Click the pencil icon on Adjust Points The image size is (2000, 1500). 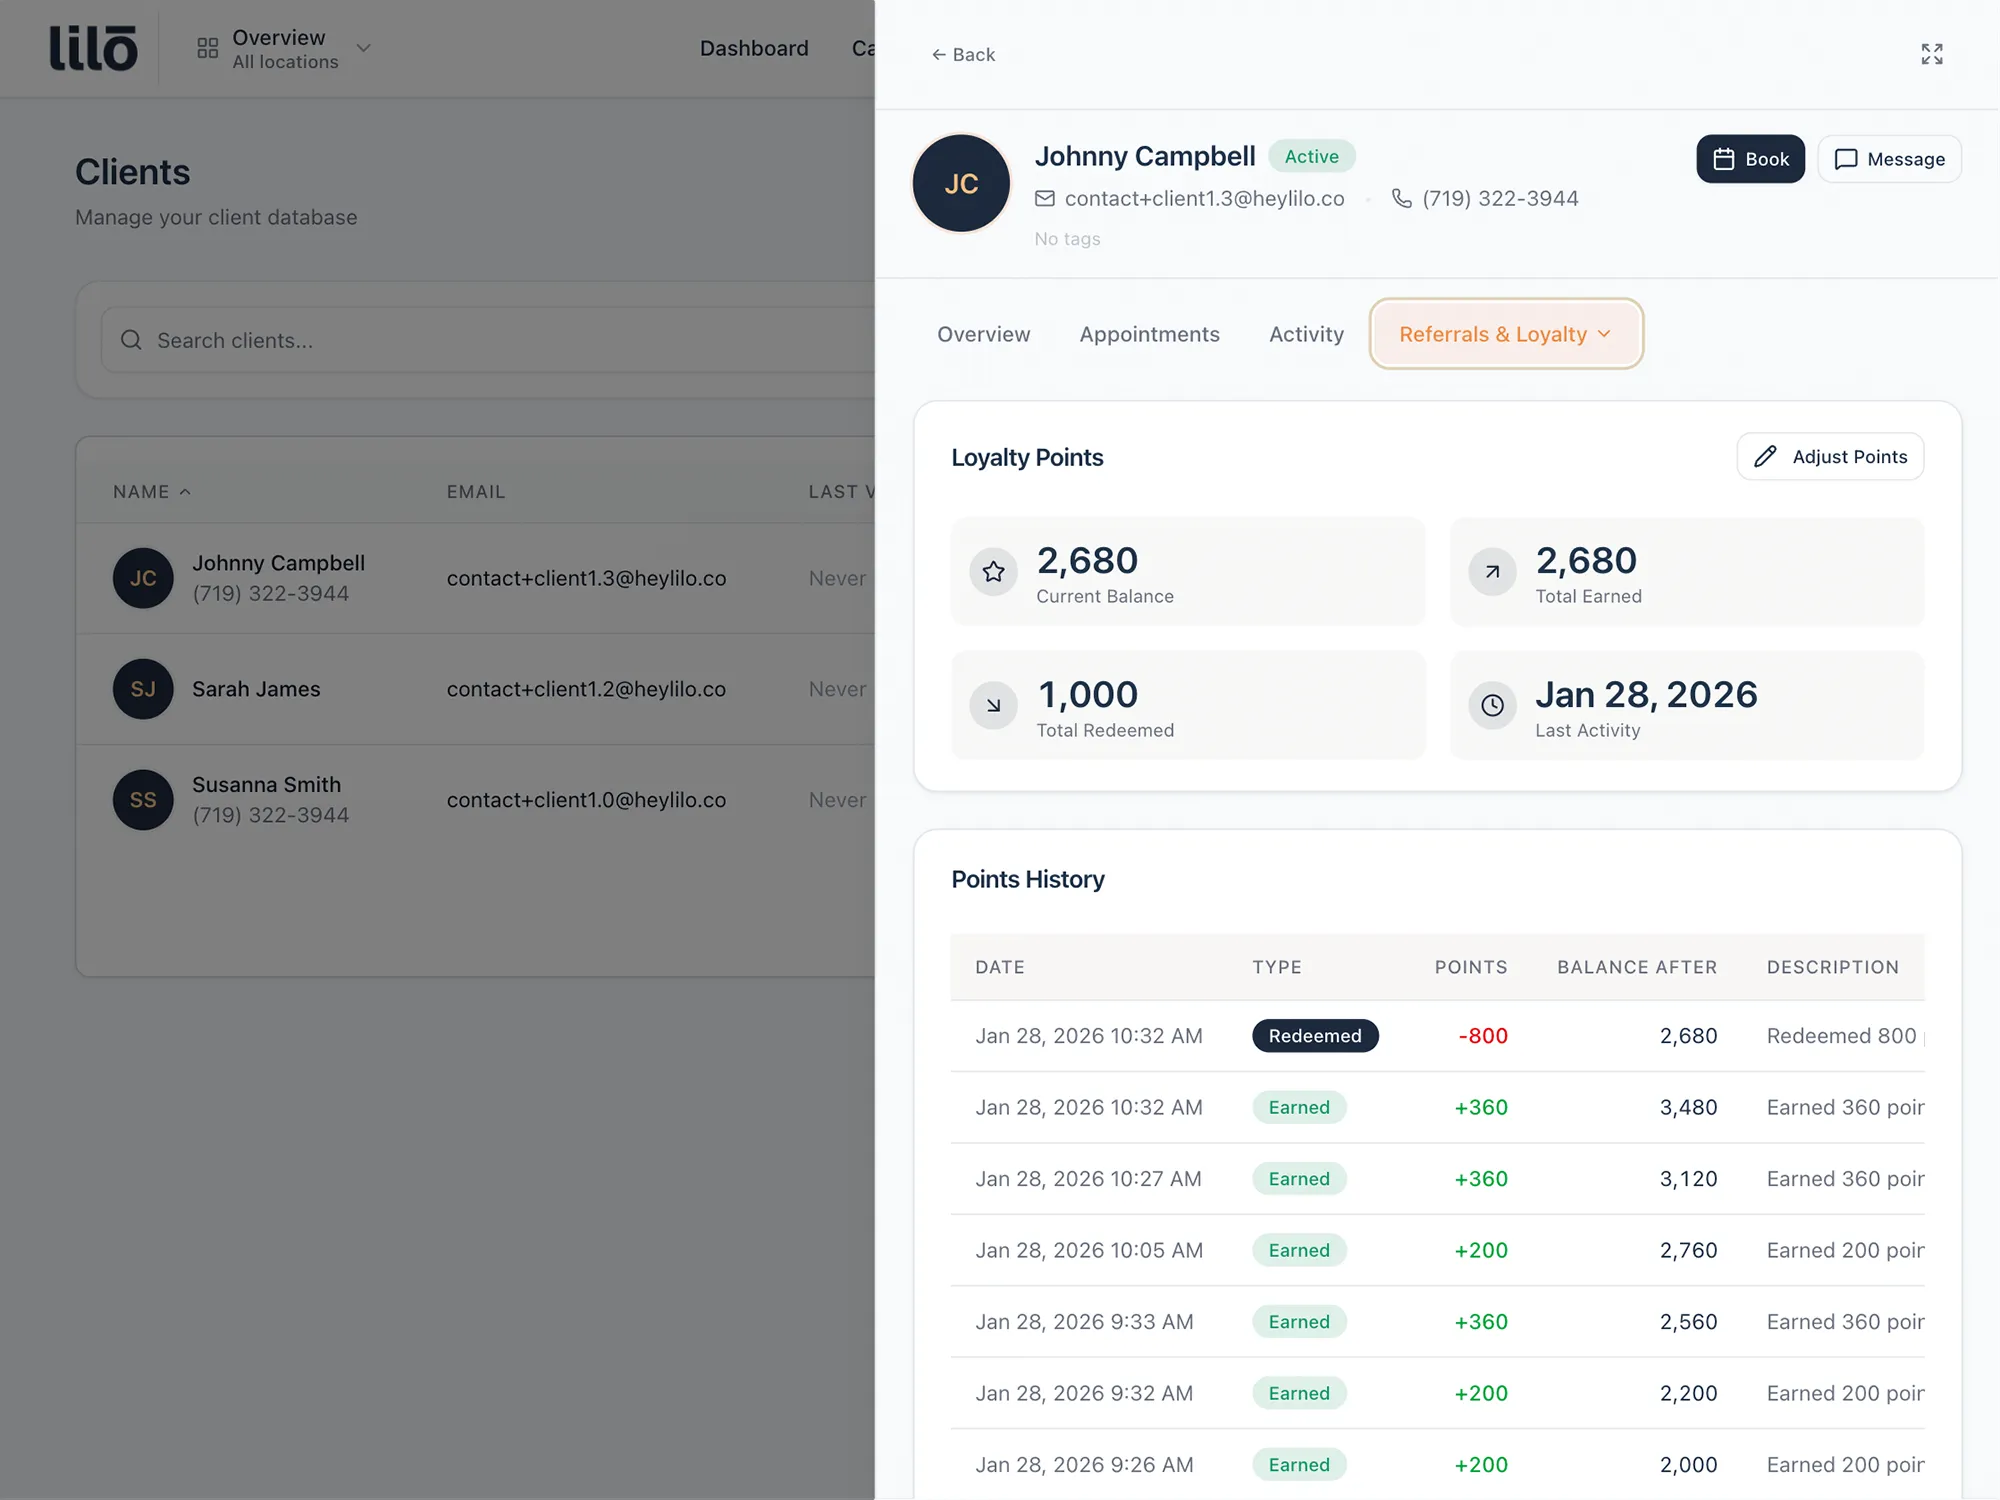1766,456
